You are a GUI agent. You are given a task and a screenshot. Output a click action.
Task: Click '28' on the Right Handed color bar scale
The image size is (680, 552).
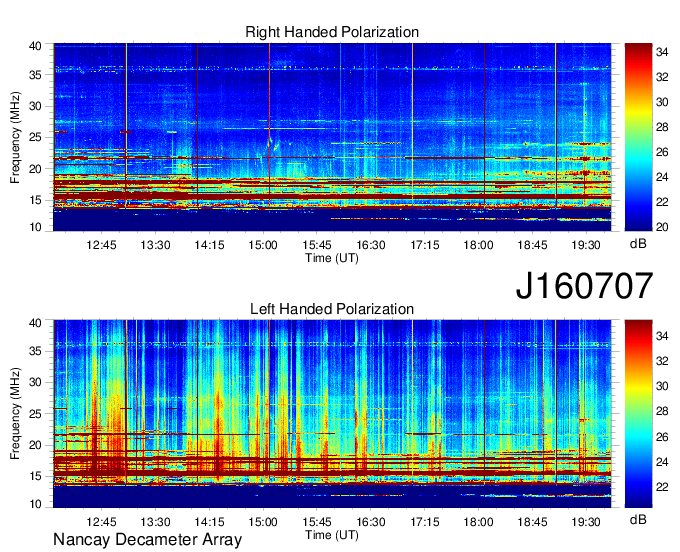(x=662, y=127)
